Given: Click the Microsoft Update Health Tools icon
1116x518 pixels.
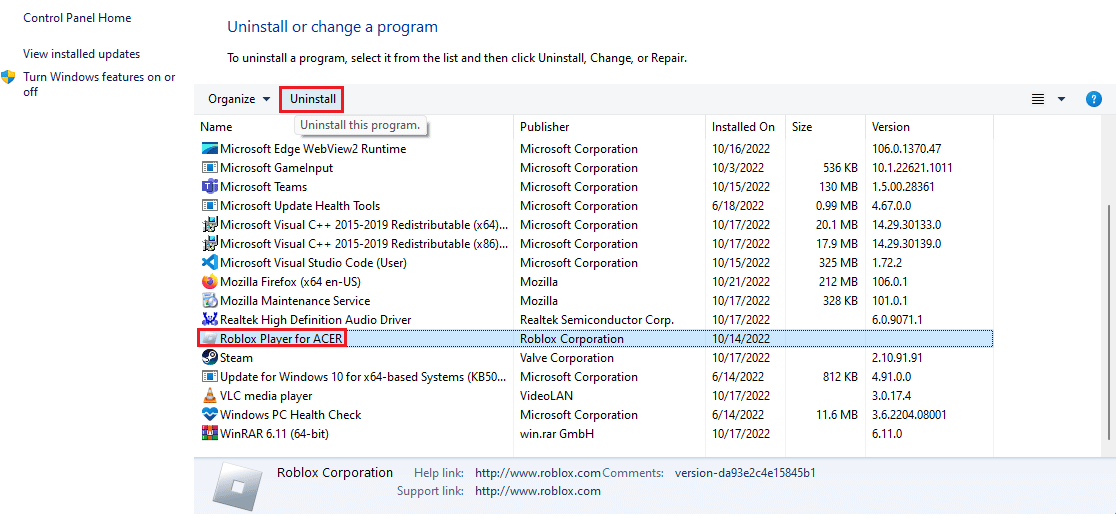Looking at the screenshot, I should [x=209, y=206].
